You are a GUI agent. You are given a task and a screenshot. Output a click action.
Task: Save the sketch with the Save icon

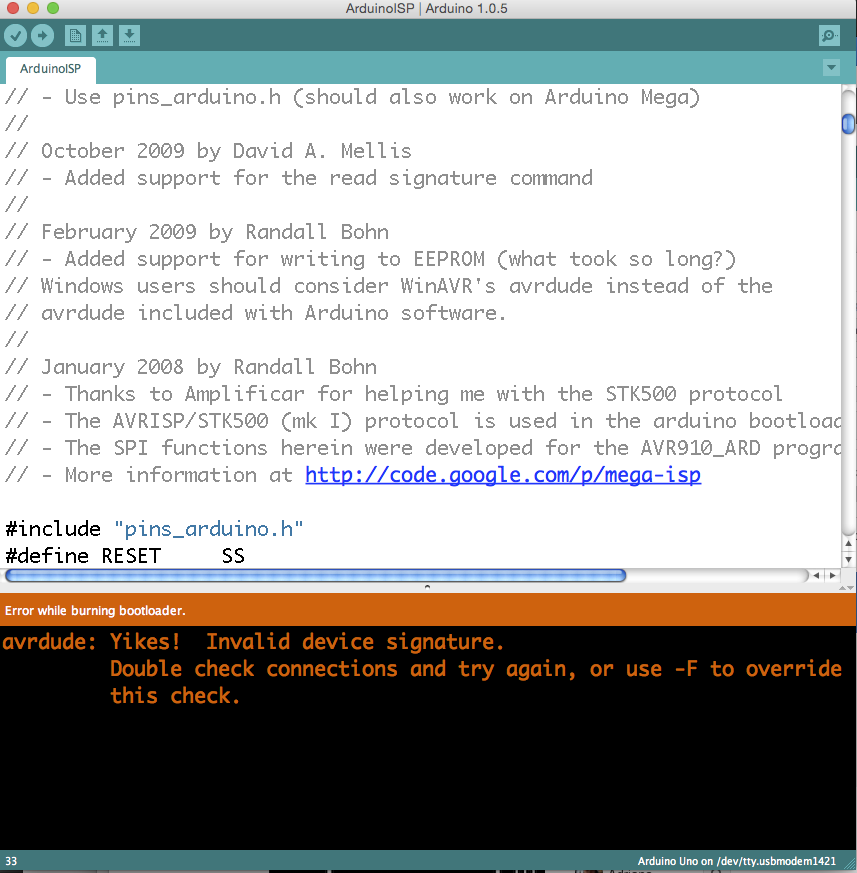pos(129,36)
